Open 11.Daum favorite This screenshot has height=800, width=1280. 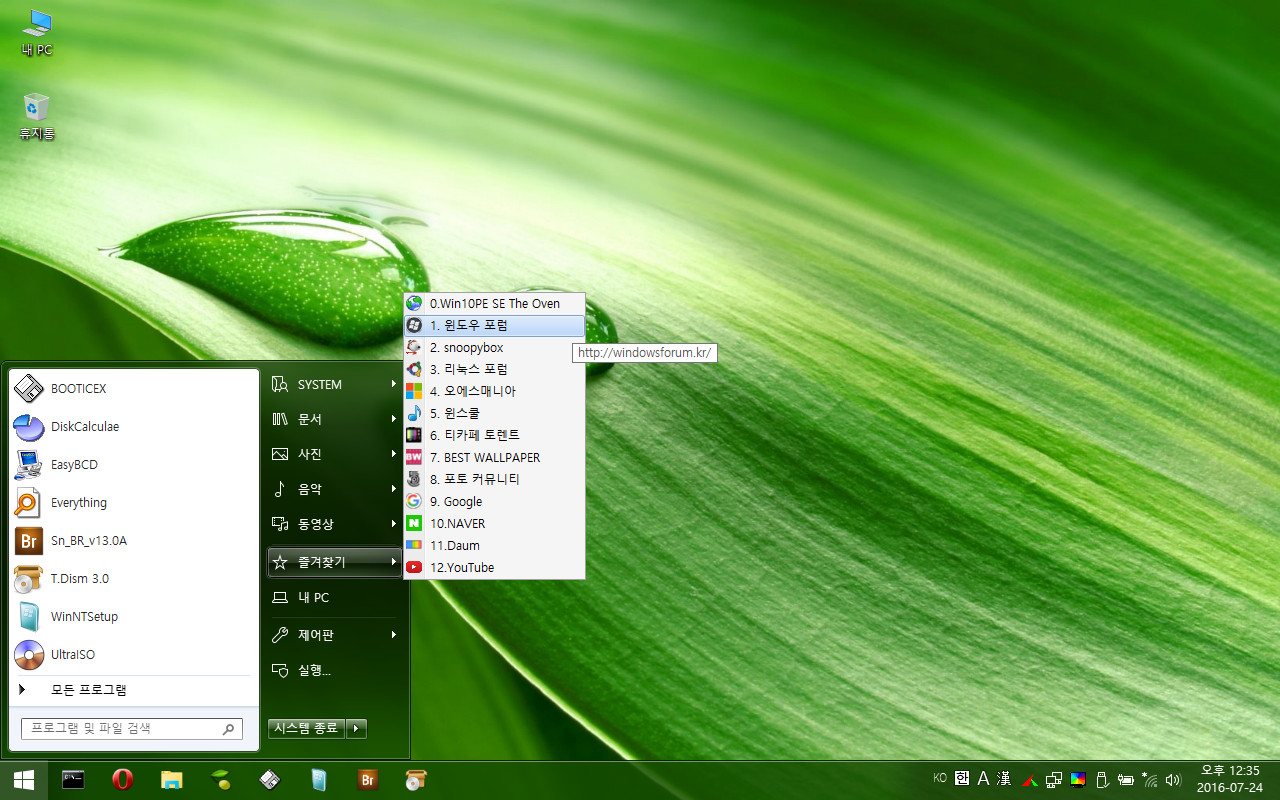[x=494, y=545]
